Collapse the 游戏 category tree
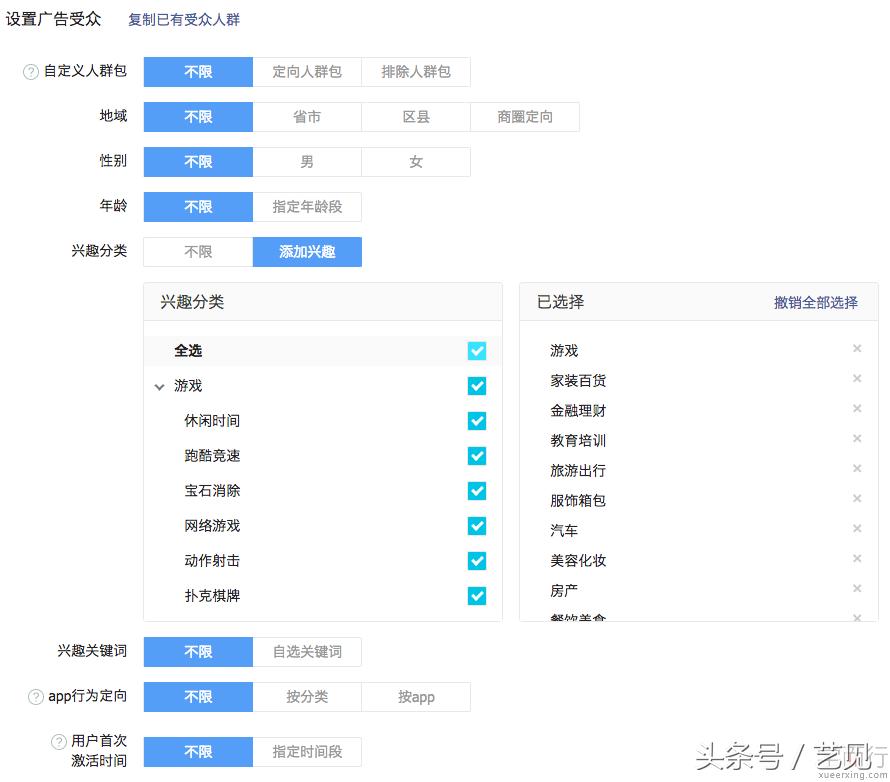This screenshot has width=890, height=782. (x=160, y=386)
